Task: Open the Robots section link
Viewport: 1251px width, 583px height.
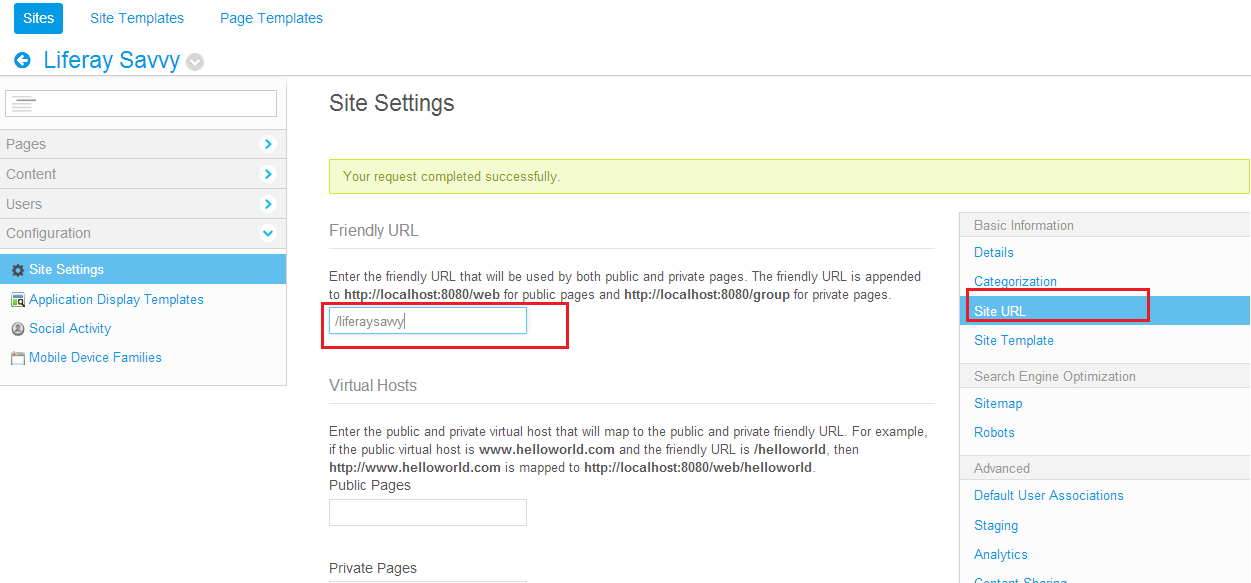Action: [x=994, y=432]
